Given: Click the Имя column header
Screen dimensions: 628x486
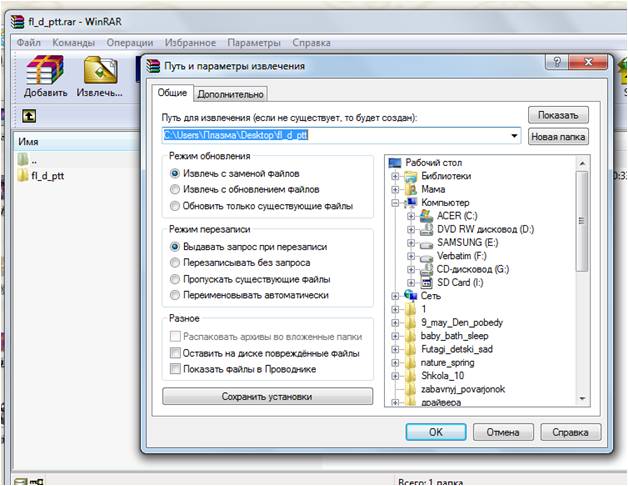Looking at the screenshot, I should 76,141.
